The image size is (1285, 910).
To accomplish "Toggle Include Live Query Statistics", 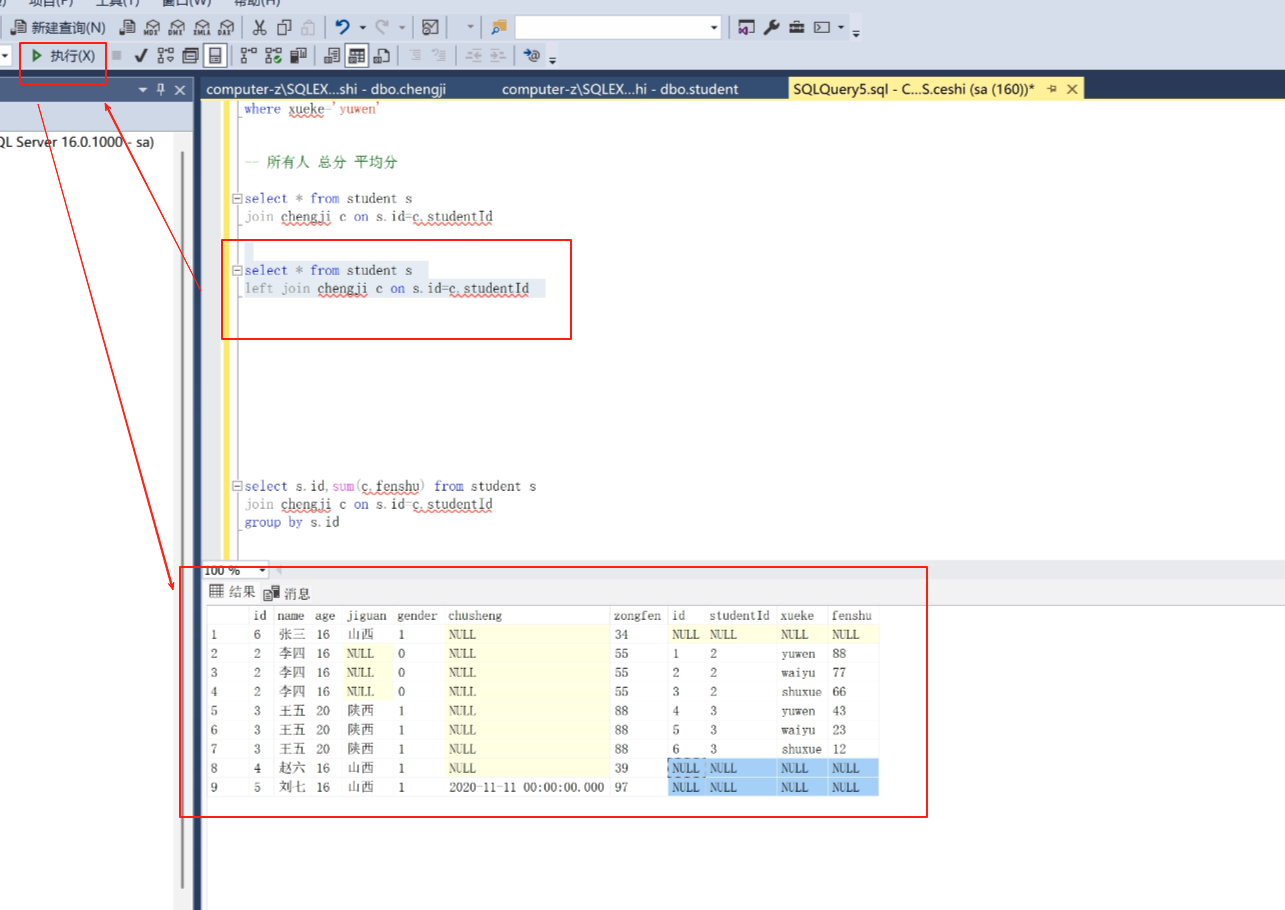I will [273, 56].
